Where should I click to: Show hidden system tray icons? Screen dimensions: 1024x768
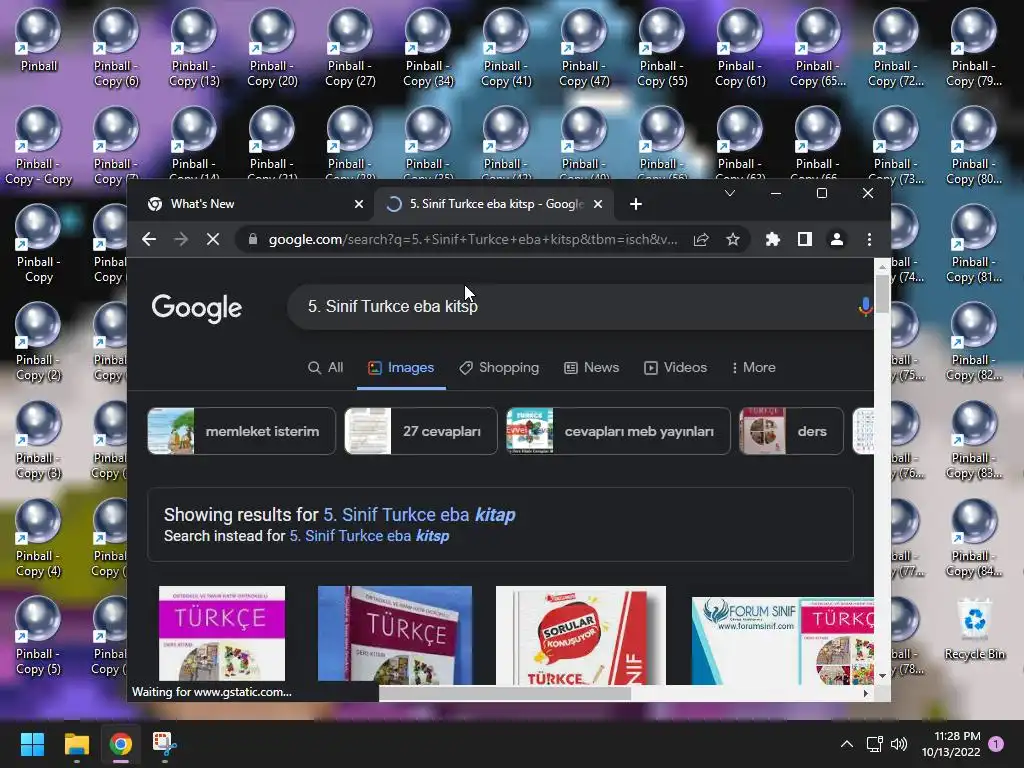click(x=846, y=744)
